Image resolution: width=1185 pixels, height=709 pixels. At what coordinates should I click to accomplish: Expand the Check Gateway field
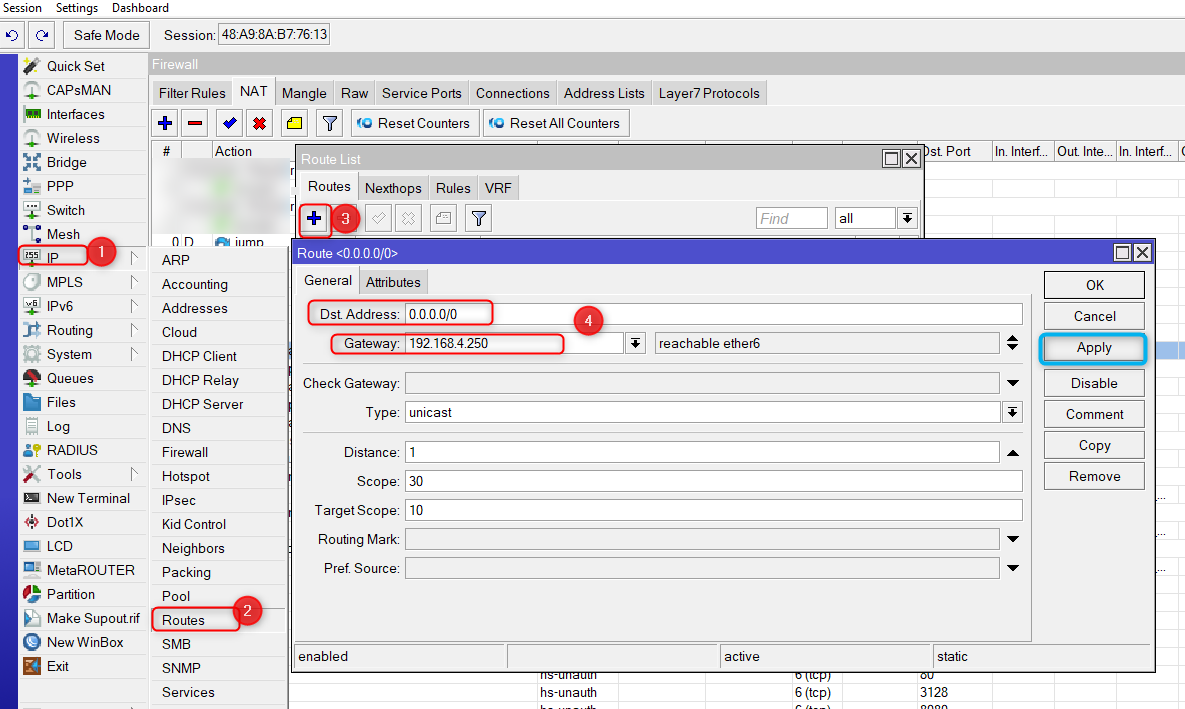pyautogui.click(x=1012, y=383)
